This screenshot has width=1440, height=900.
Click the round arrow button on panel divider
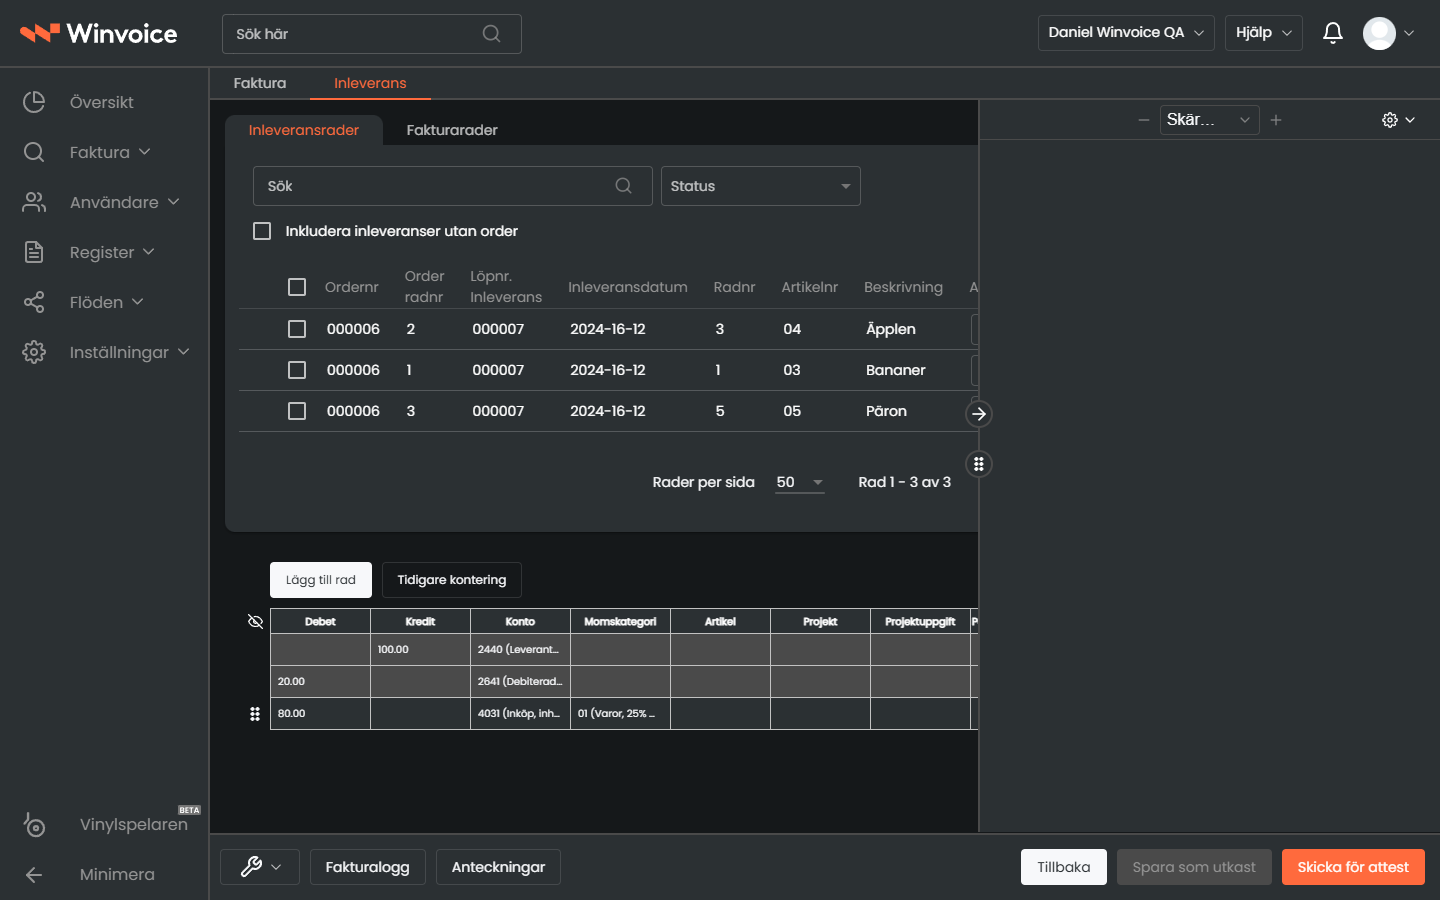click(979, 414)
